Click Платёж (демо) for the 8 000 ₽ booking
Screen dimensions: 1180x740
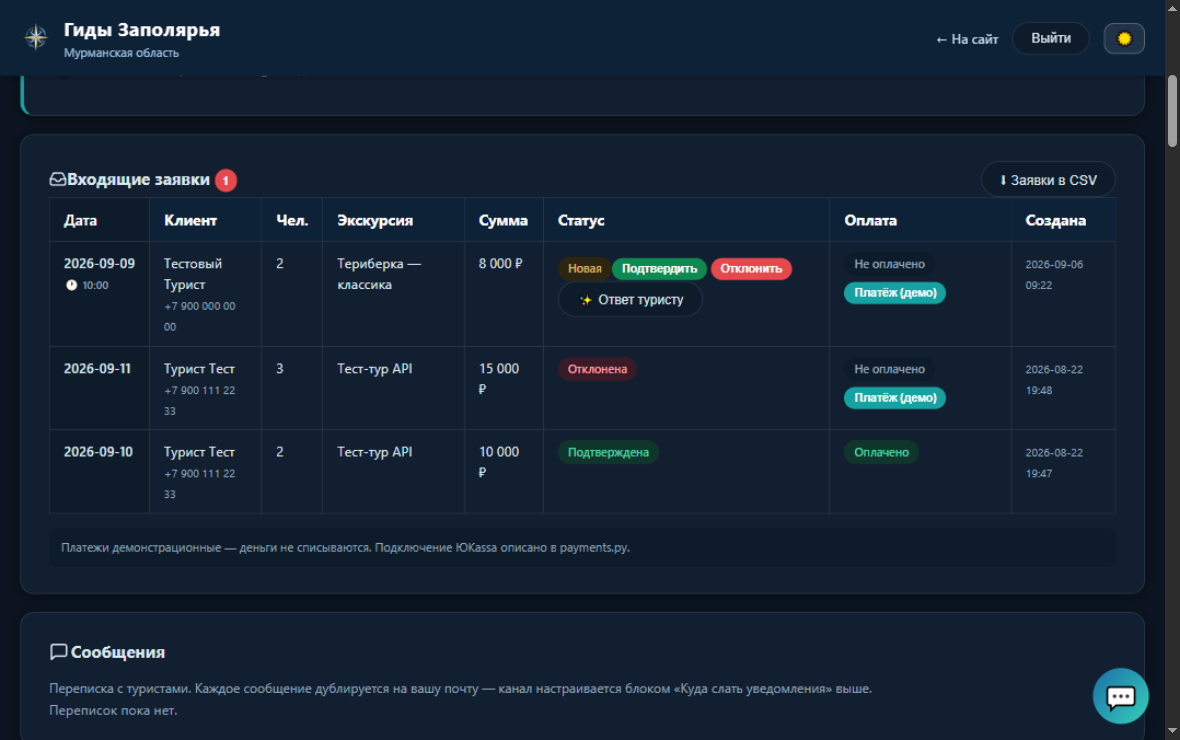[x=895, y=293]
